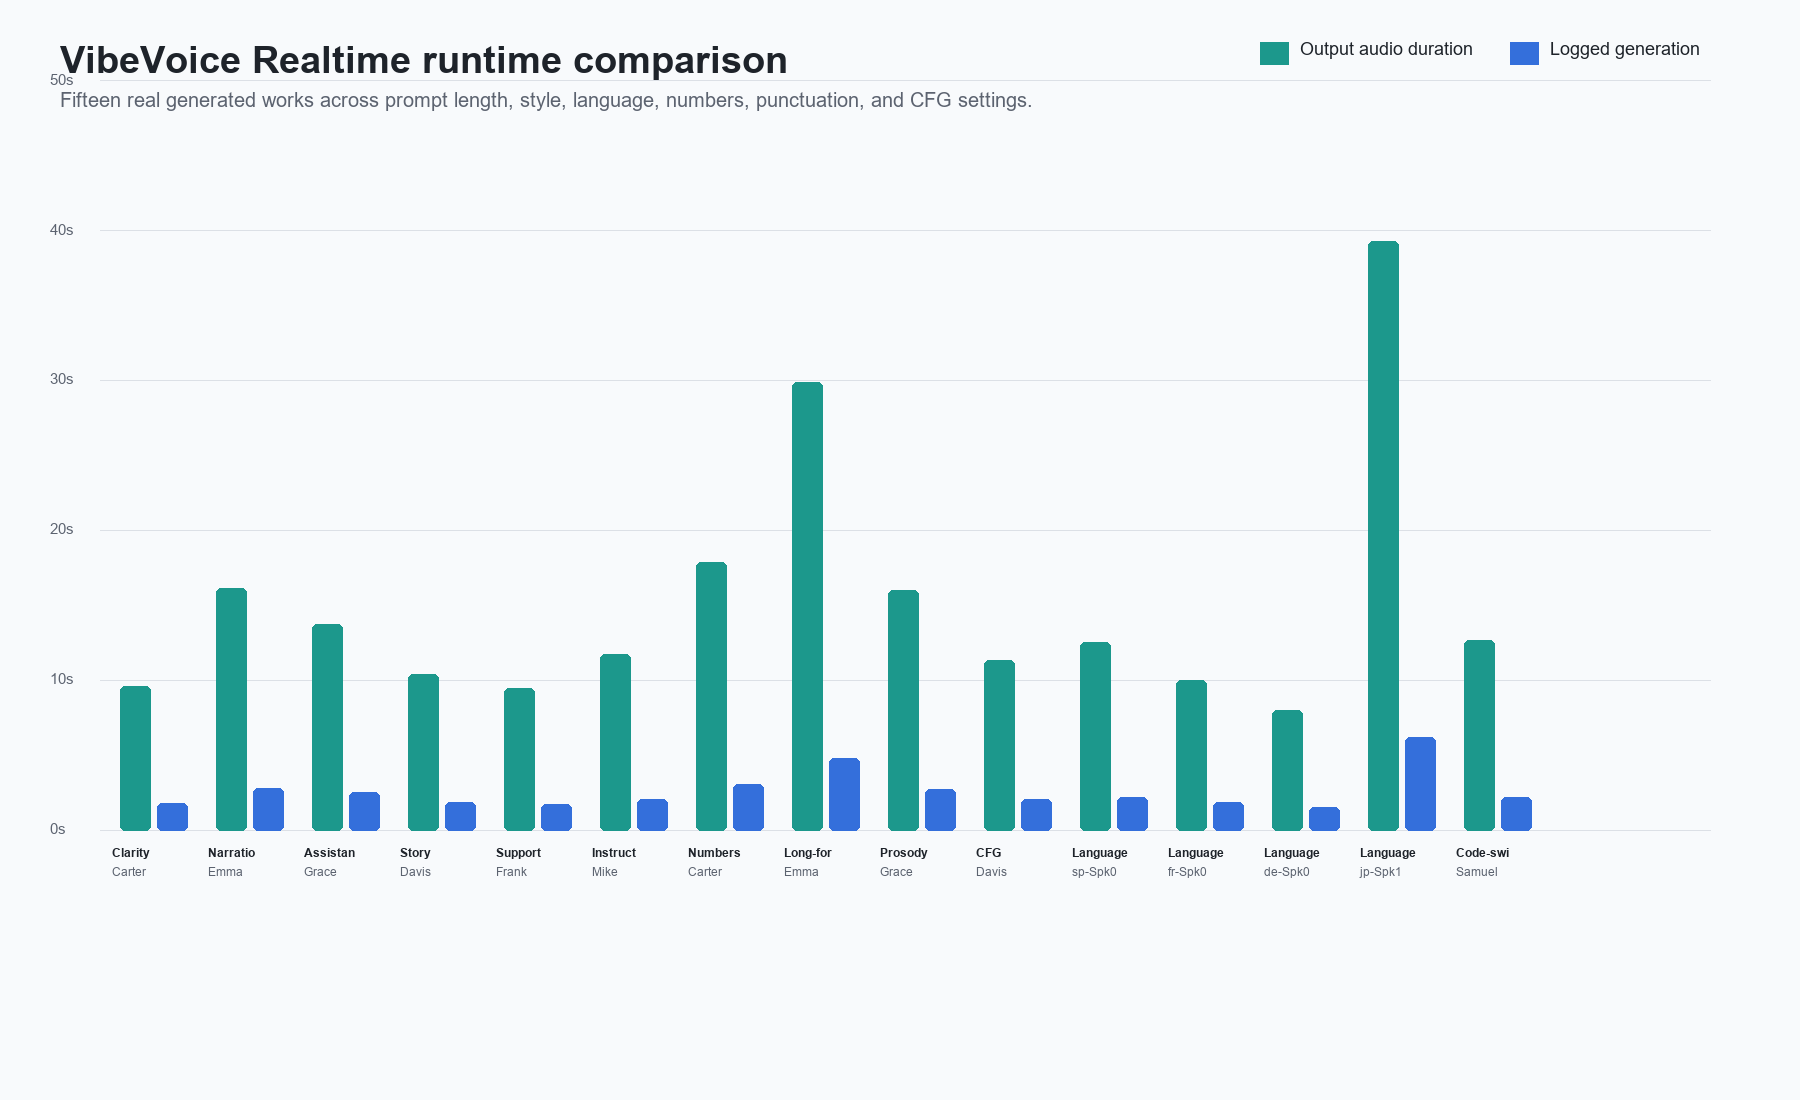This screenshot has width=1800, height=1100.
Task: Click the 'sp-Spk0' speaker label
Action: [x=1094, y=872]
